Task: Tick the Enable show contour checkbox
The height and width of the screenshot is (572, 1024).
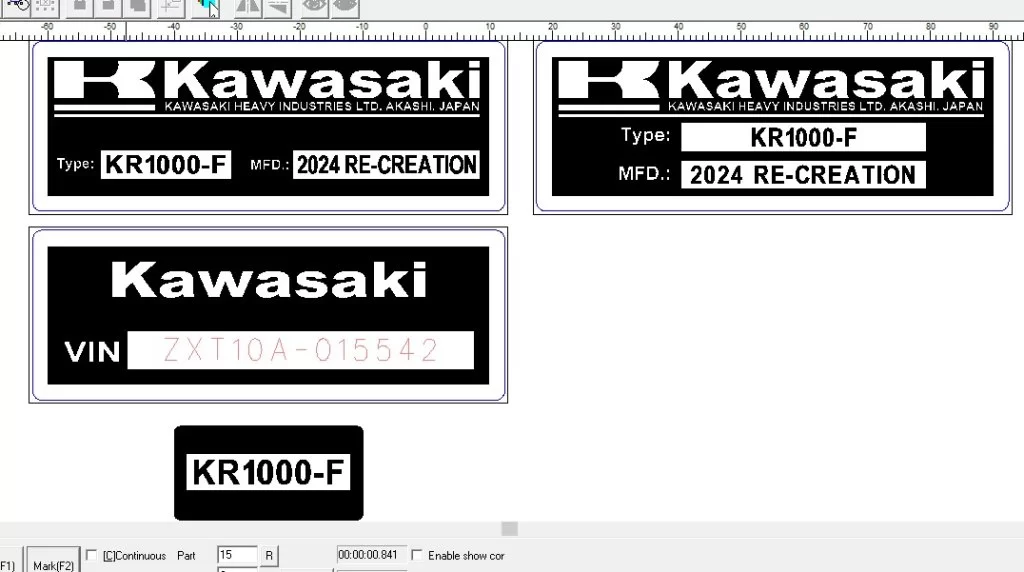Action: 417,555
